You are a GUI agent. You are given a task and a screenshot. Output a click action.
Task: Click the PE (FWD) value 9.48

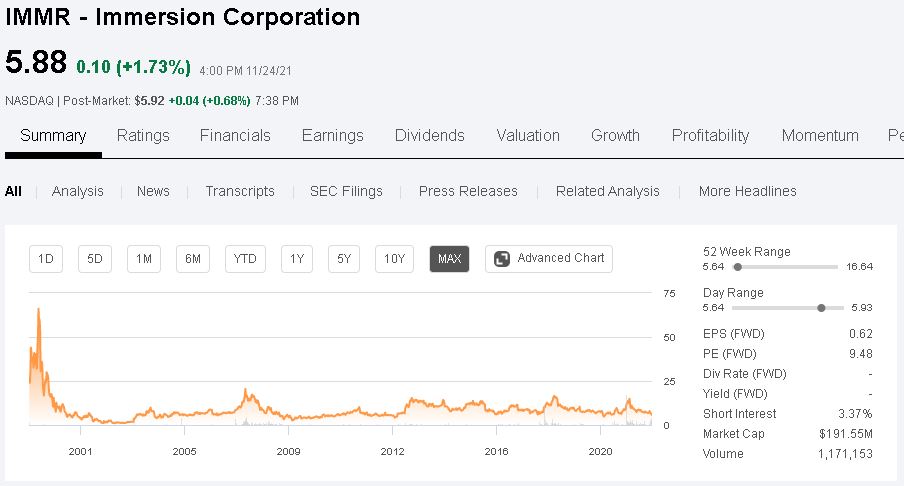861,354
